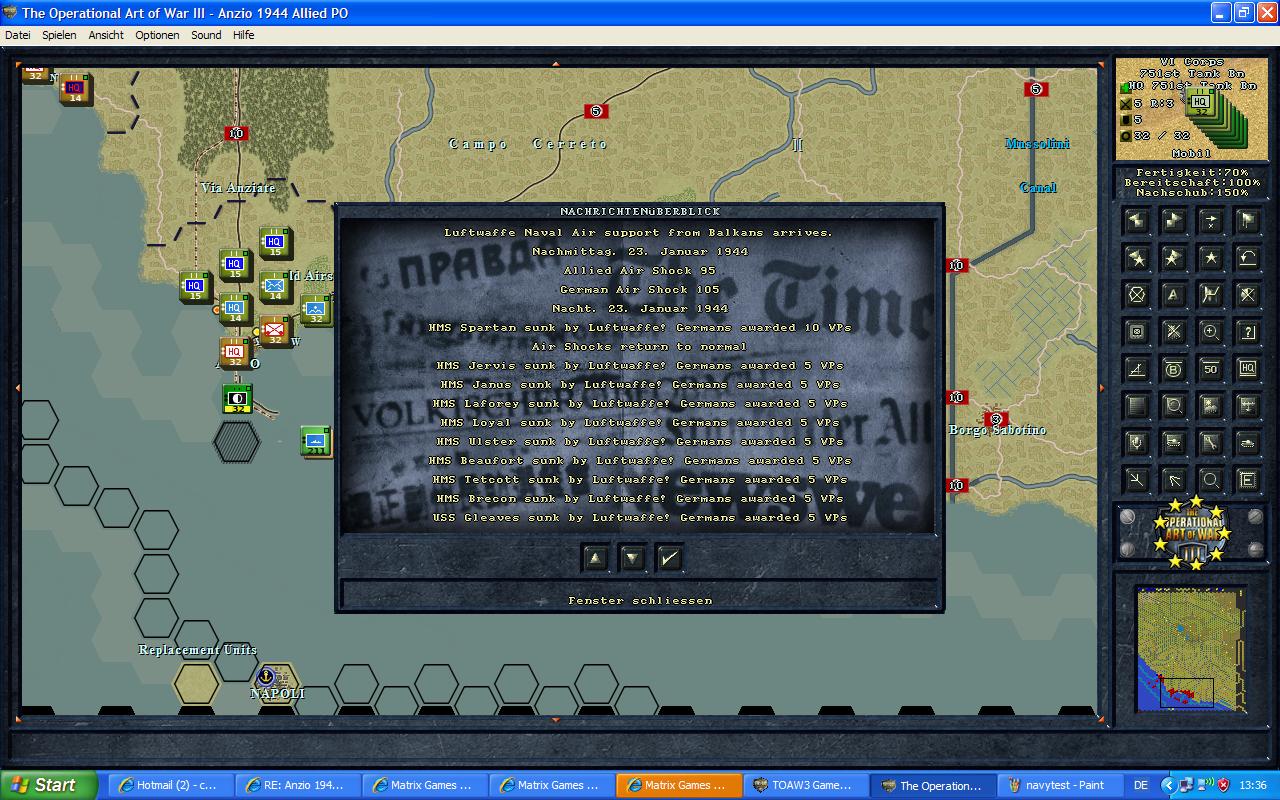The height and width of the screenshot is (800, 1280).
Task: Click the Nachschub:150% readout
Action: tap(1190, 192)
